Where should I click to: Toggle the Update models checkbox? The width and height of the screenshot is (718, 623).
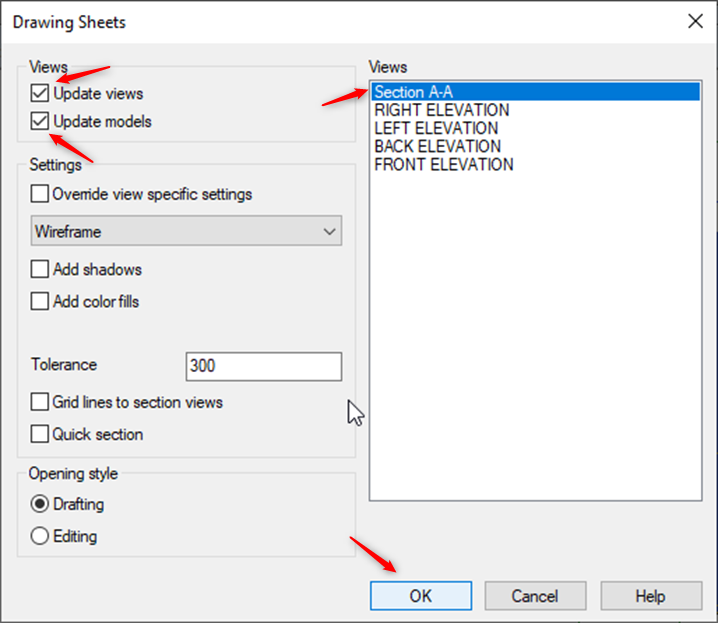[x=40, y=122]
